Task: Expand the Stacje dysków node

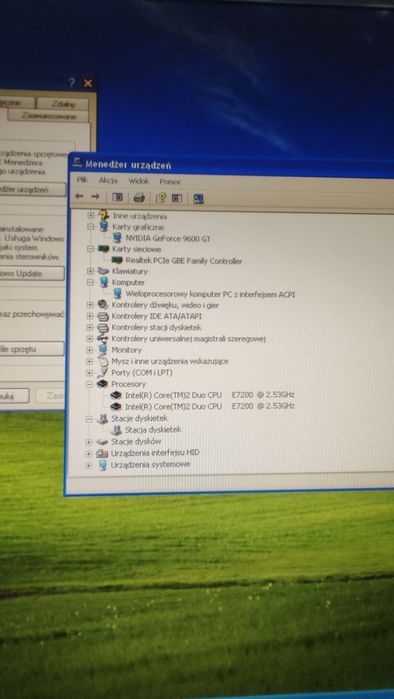Action: 89,442
